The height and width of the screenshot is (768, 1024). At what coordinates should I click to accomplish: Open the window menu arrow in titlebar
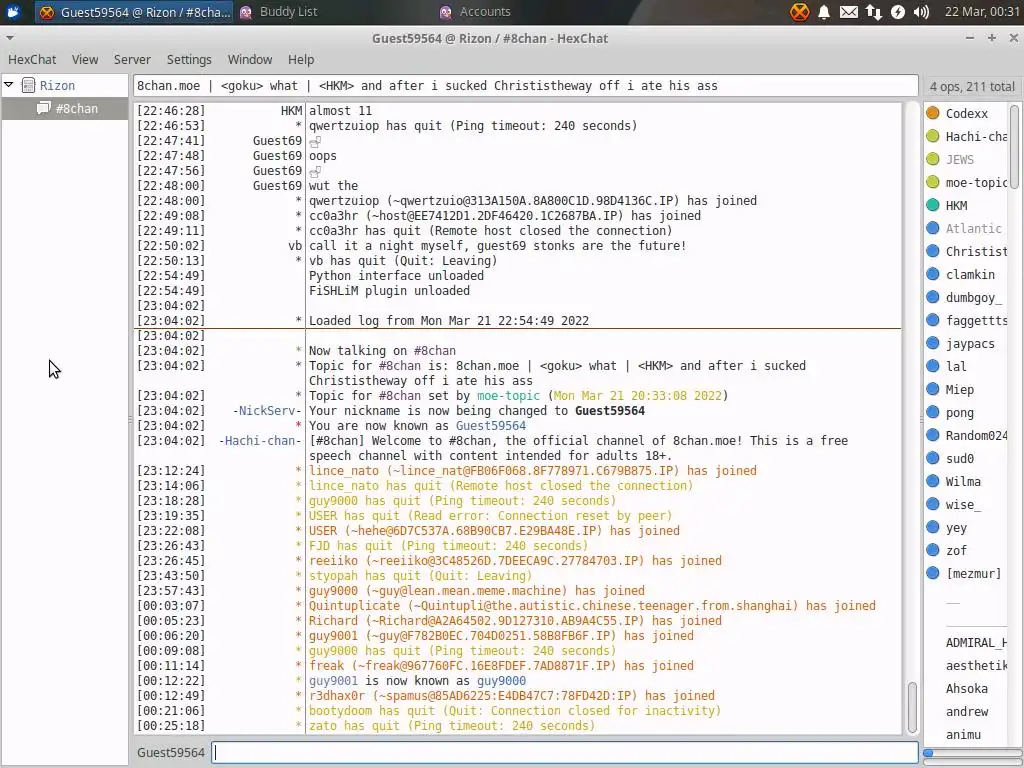coord(9,38)
